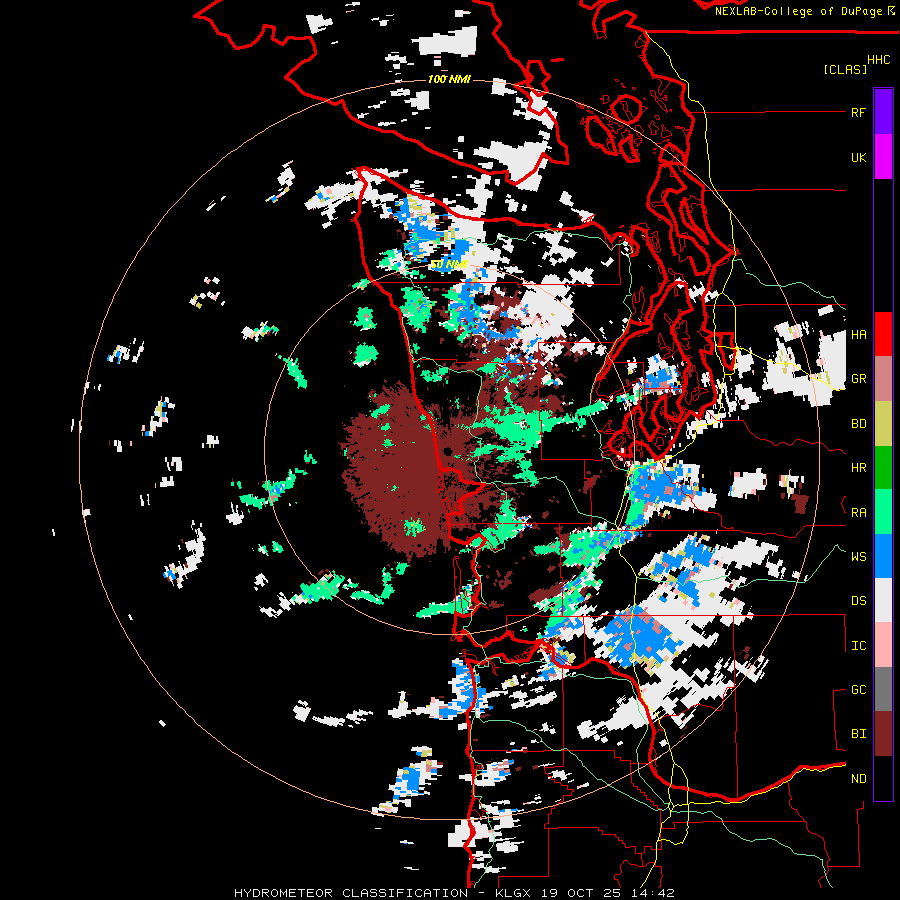This screenshot has width=900, height=900.
Task: Click the 'HYDROMETEOR CLASSIFICATION' title text
Action: tap(351, 893)
